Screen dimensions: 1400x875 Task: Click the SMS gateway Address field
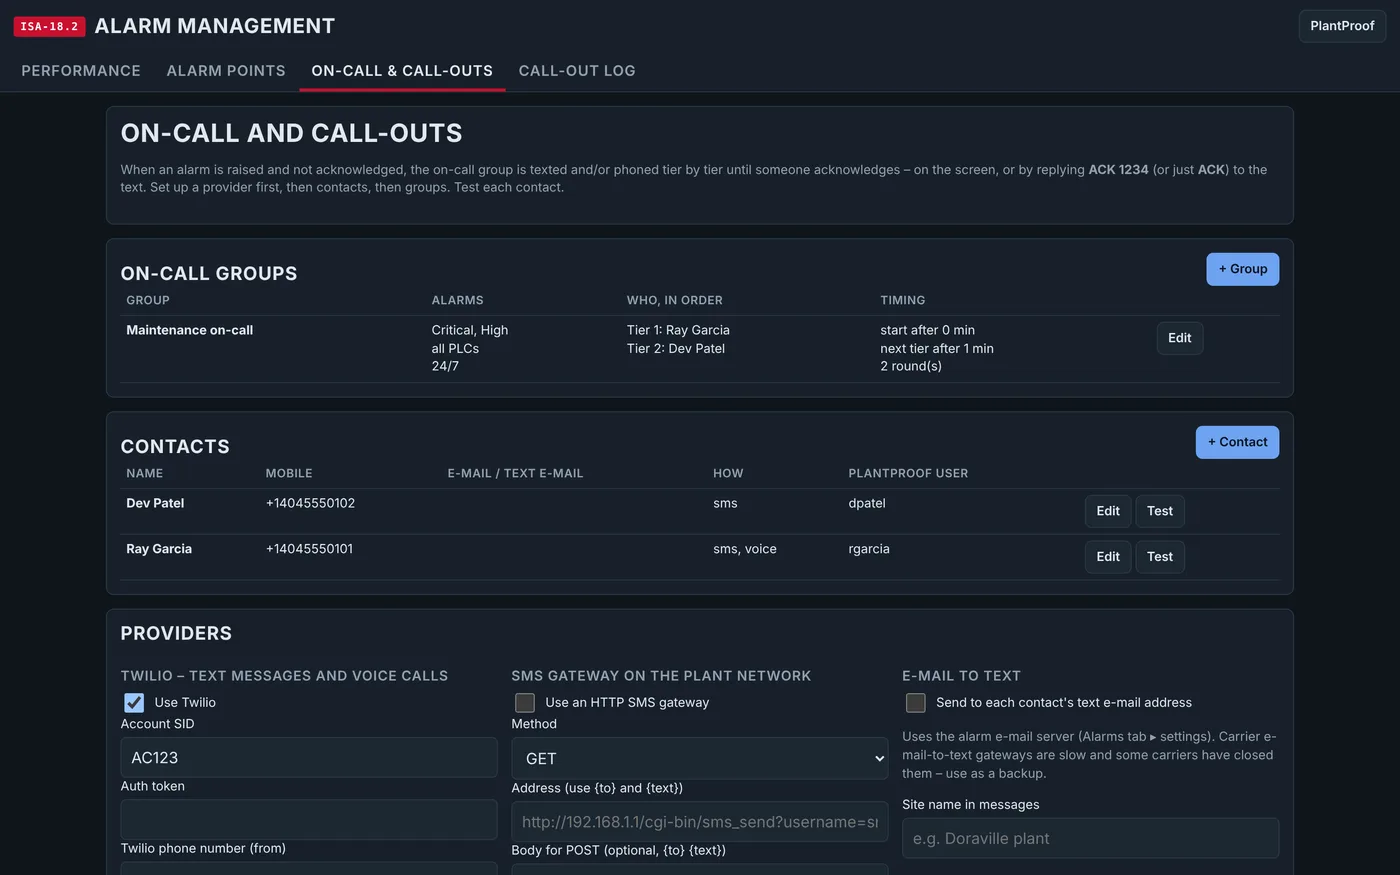click(x=700, y=822)
